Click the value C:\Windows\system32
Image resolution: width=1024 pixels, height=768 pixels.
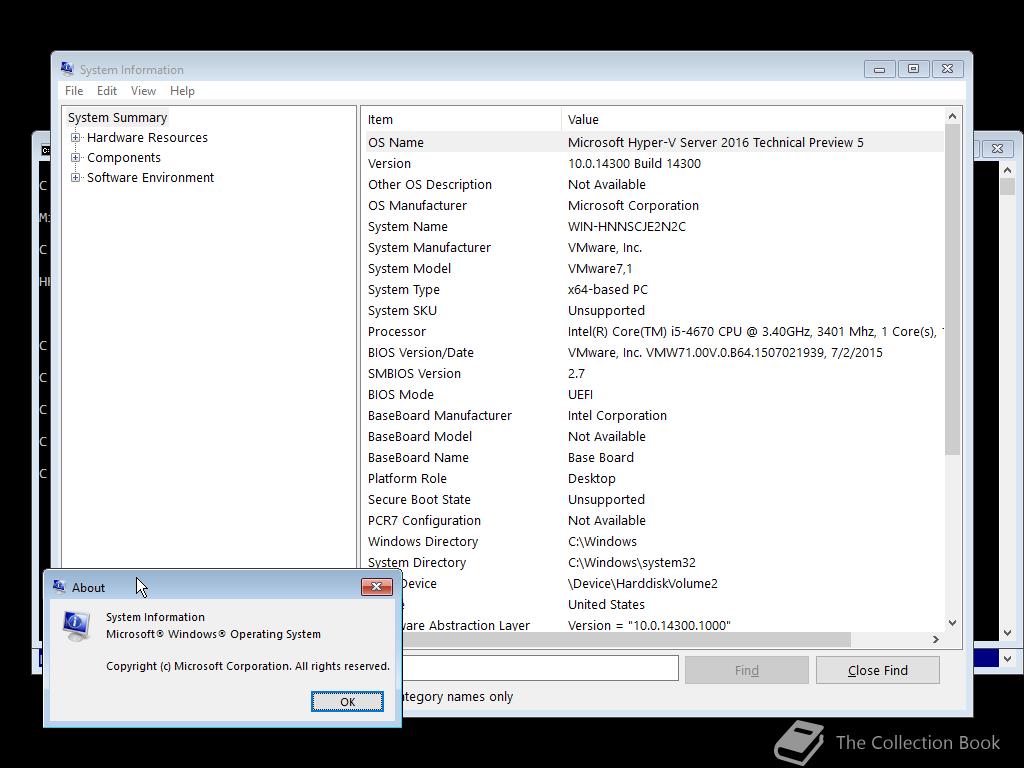pyautogui.click(x=632, y=562)
